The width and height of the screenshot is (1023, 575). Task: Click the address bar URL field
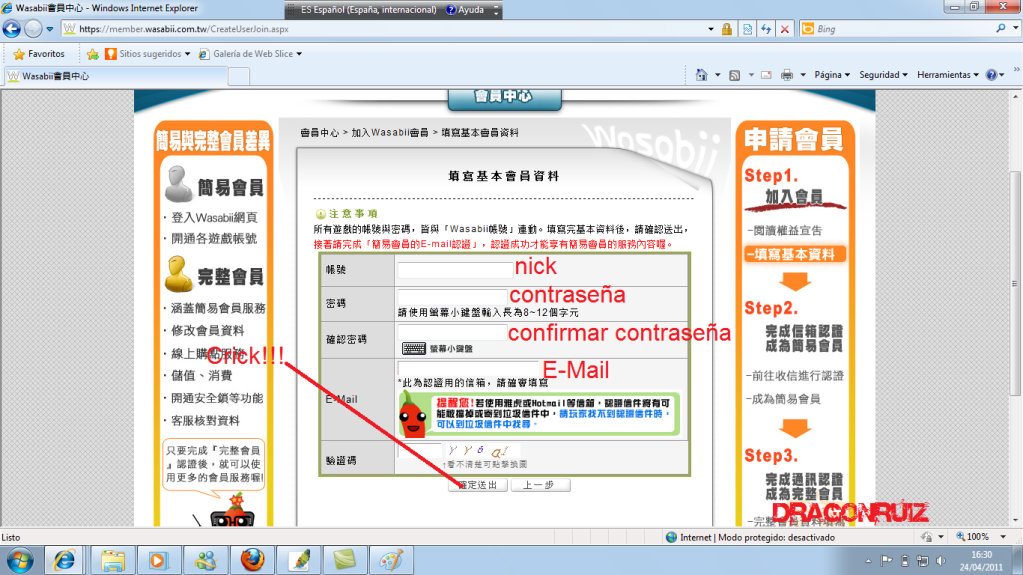pyautogui.click(x=385, y=29)
